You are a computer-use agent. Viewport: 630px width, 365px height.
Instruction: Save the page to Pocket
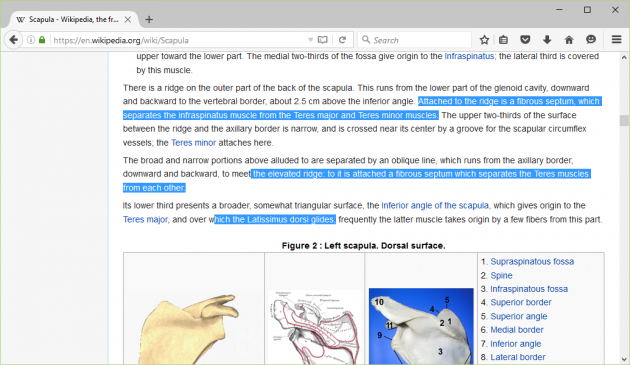pos(525,40)
